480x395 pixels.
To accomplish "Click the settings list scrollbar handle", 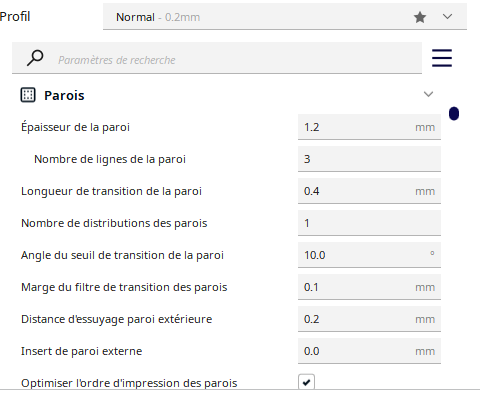I will pos(454,114).
